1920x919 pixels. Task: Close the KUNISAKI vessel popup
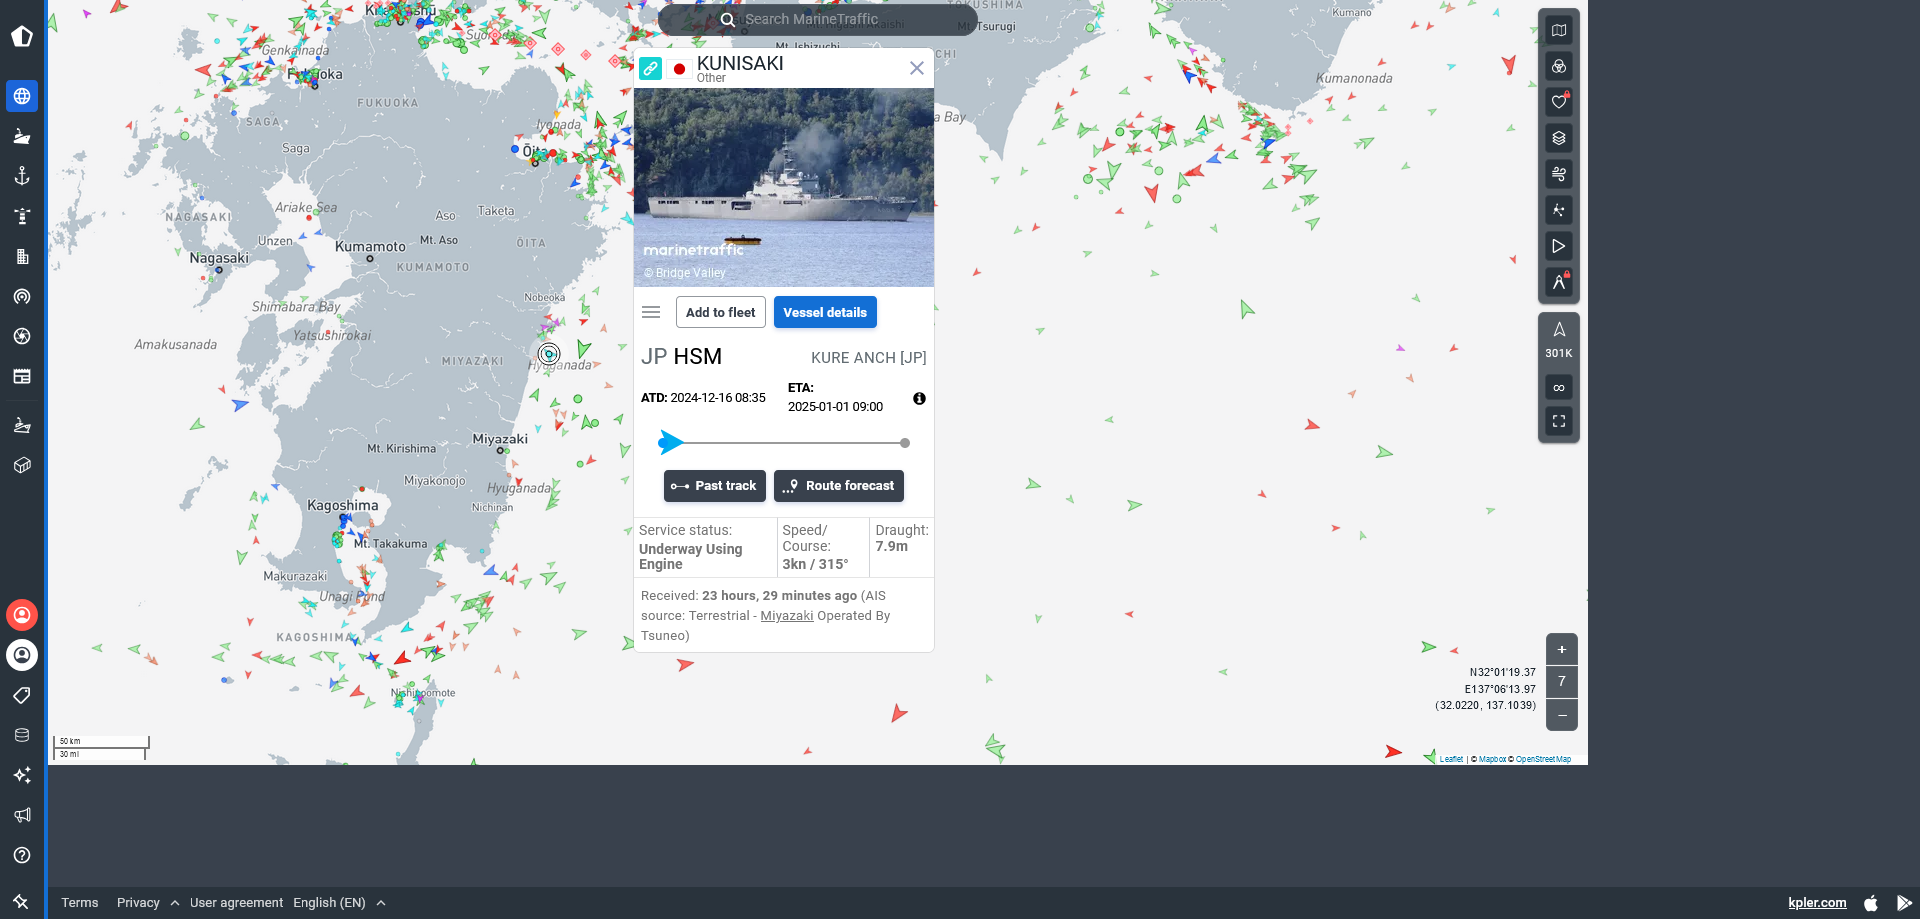916,68
